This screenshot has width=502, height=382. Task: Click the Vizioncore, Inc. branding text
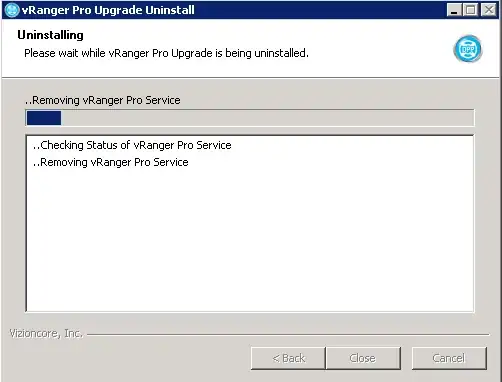coord(46,333)
